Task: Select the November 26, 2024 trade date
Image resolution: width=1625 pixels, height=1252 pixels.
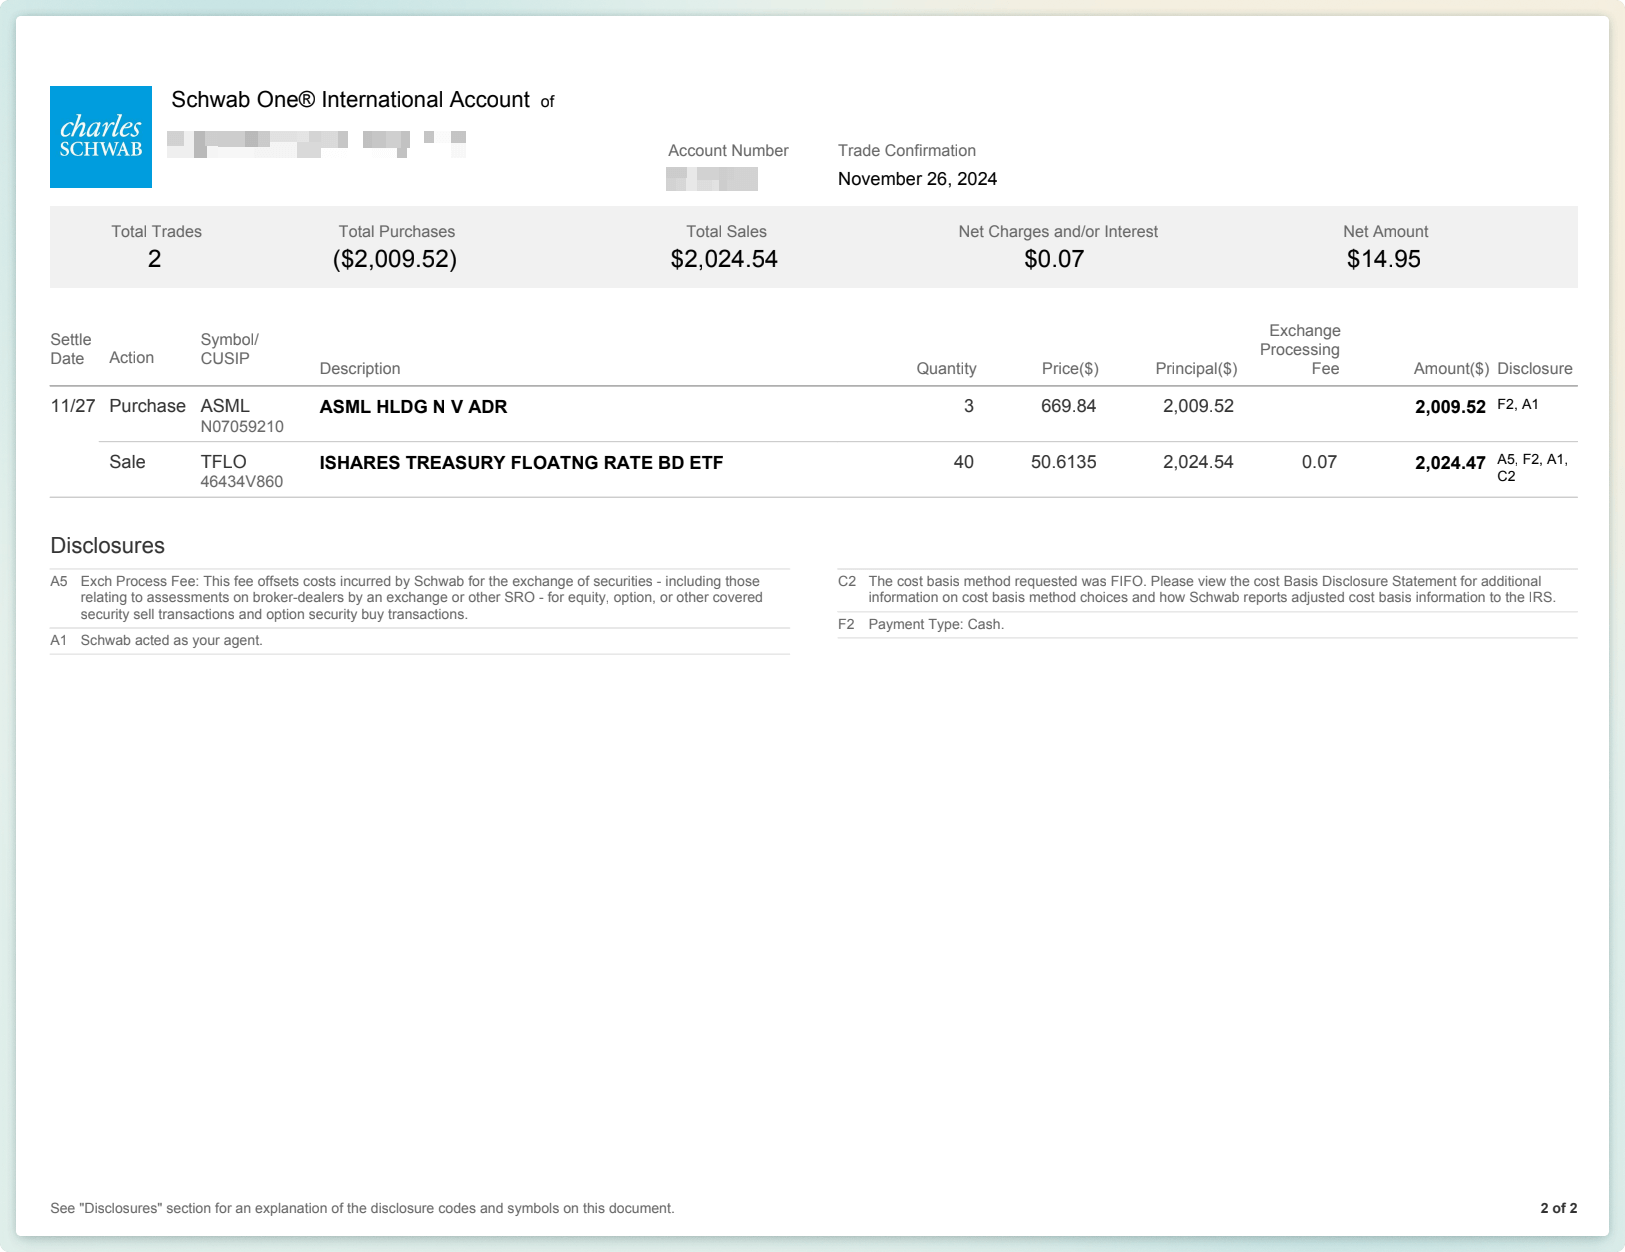Action: tap(917, 179)
